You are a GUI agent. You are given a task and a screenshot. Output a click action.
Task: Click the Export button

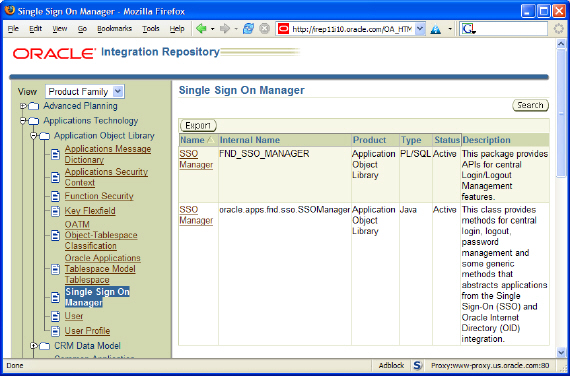click(198, 126)
